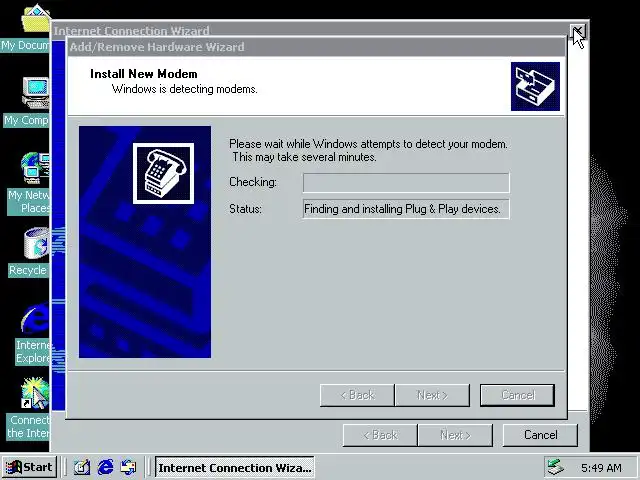The height and width of the screenshot is (480, 640).
Task: Click the Internet Connection Wizard title bar
Action: pos(310,29)
